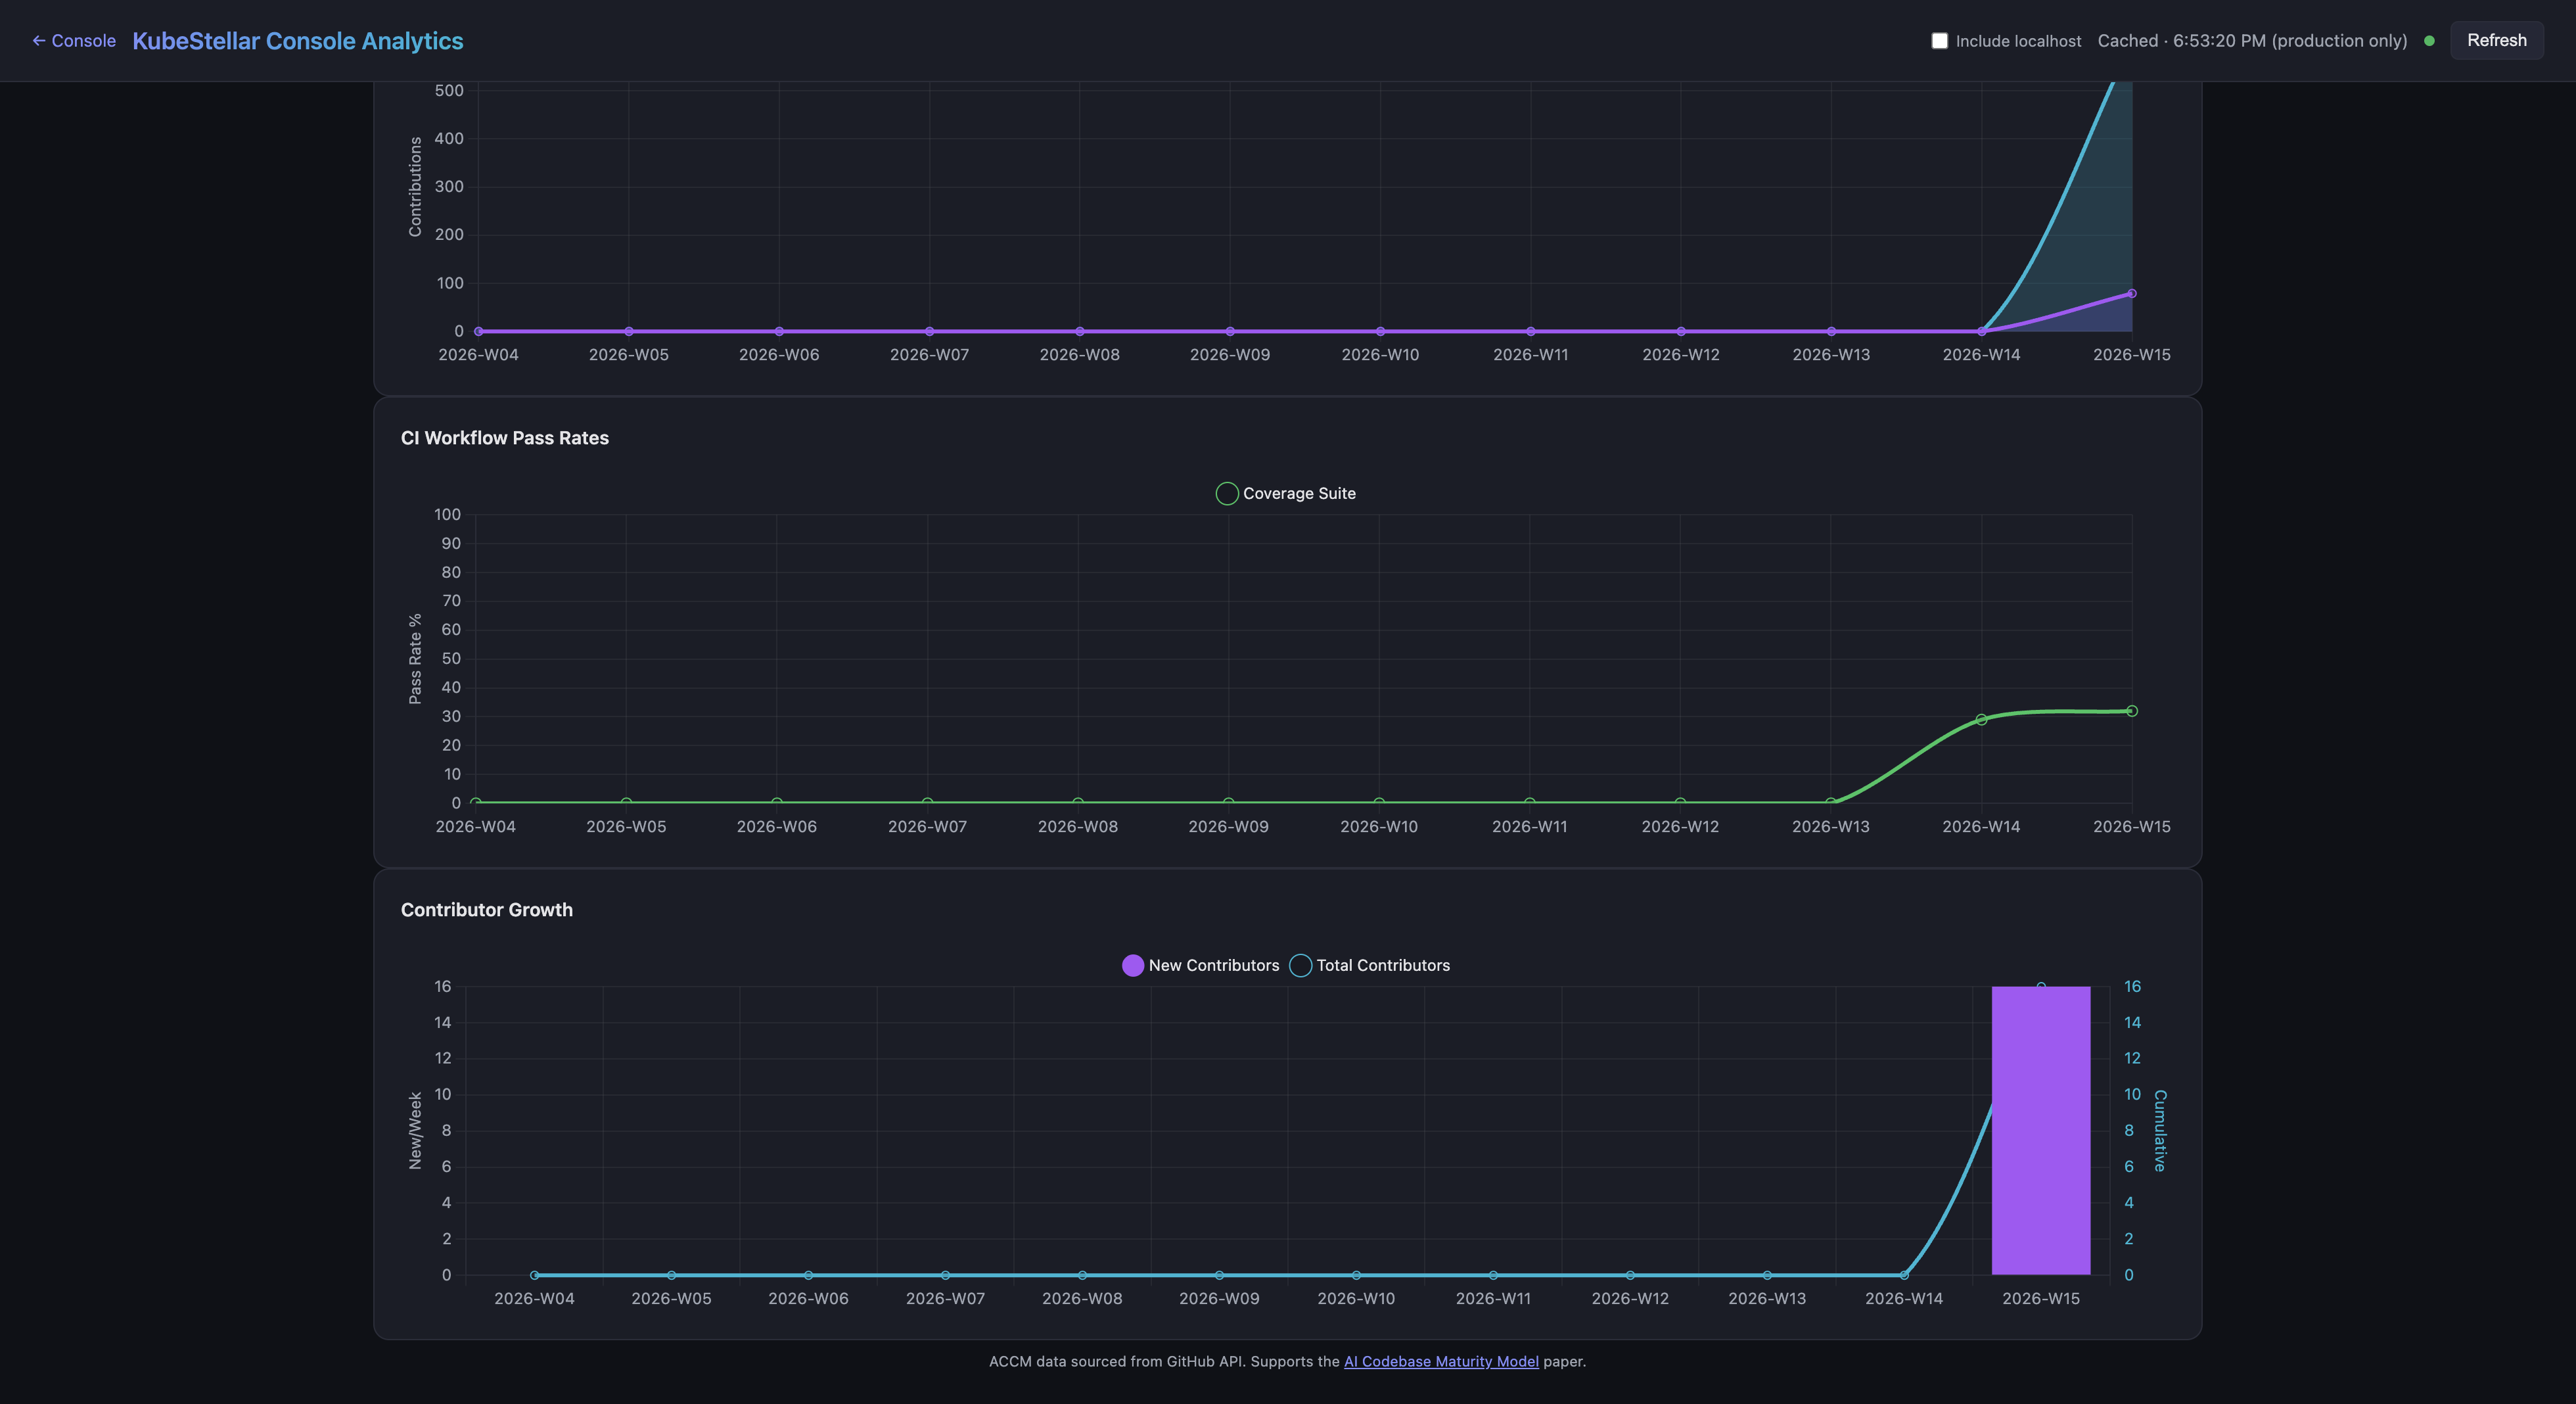This screenshot has height=1404, width=2576.
Task: Toggle the New Contributors legend swatch
Action: pyautogui.click(x=1132, y=965)
